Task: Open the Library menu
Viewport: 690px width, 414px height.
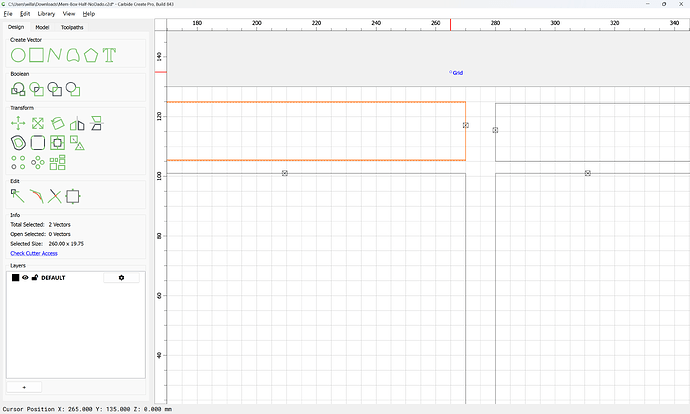Action: [46, 14]
